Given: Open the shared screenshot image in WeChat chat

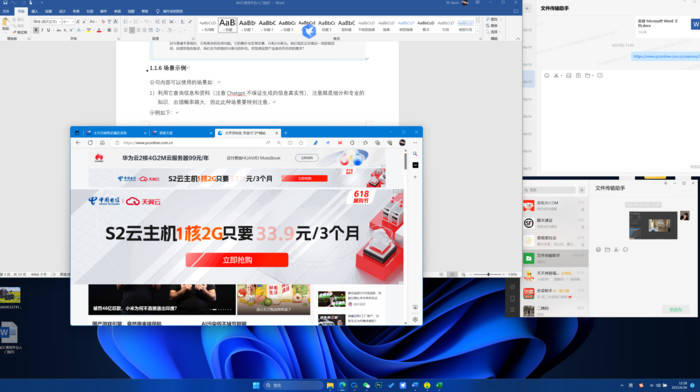Looking at the screenshot, I should click(x=653, y=225).
